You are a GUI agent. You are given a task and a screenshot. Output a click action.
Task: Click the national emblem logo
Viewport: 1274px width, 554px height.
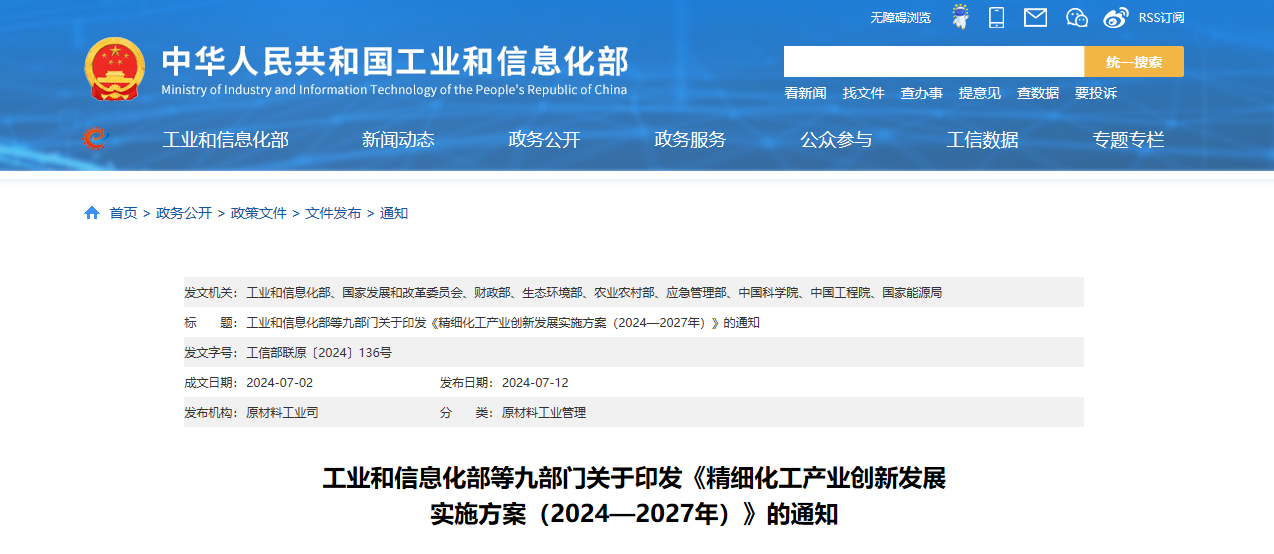[114, 69]
